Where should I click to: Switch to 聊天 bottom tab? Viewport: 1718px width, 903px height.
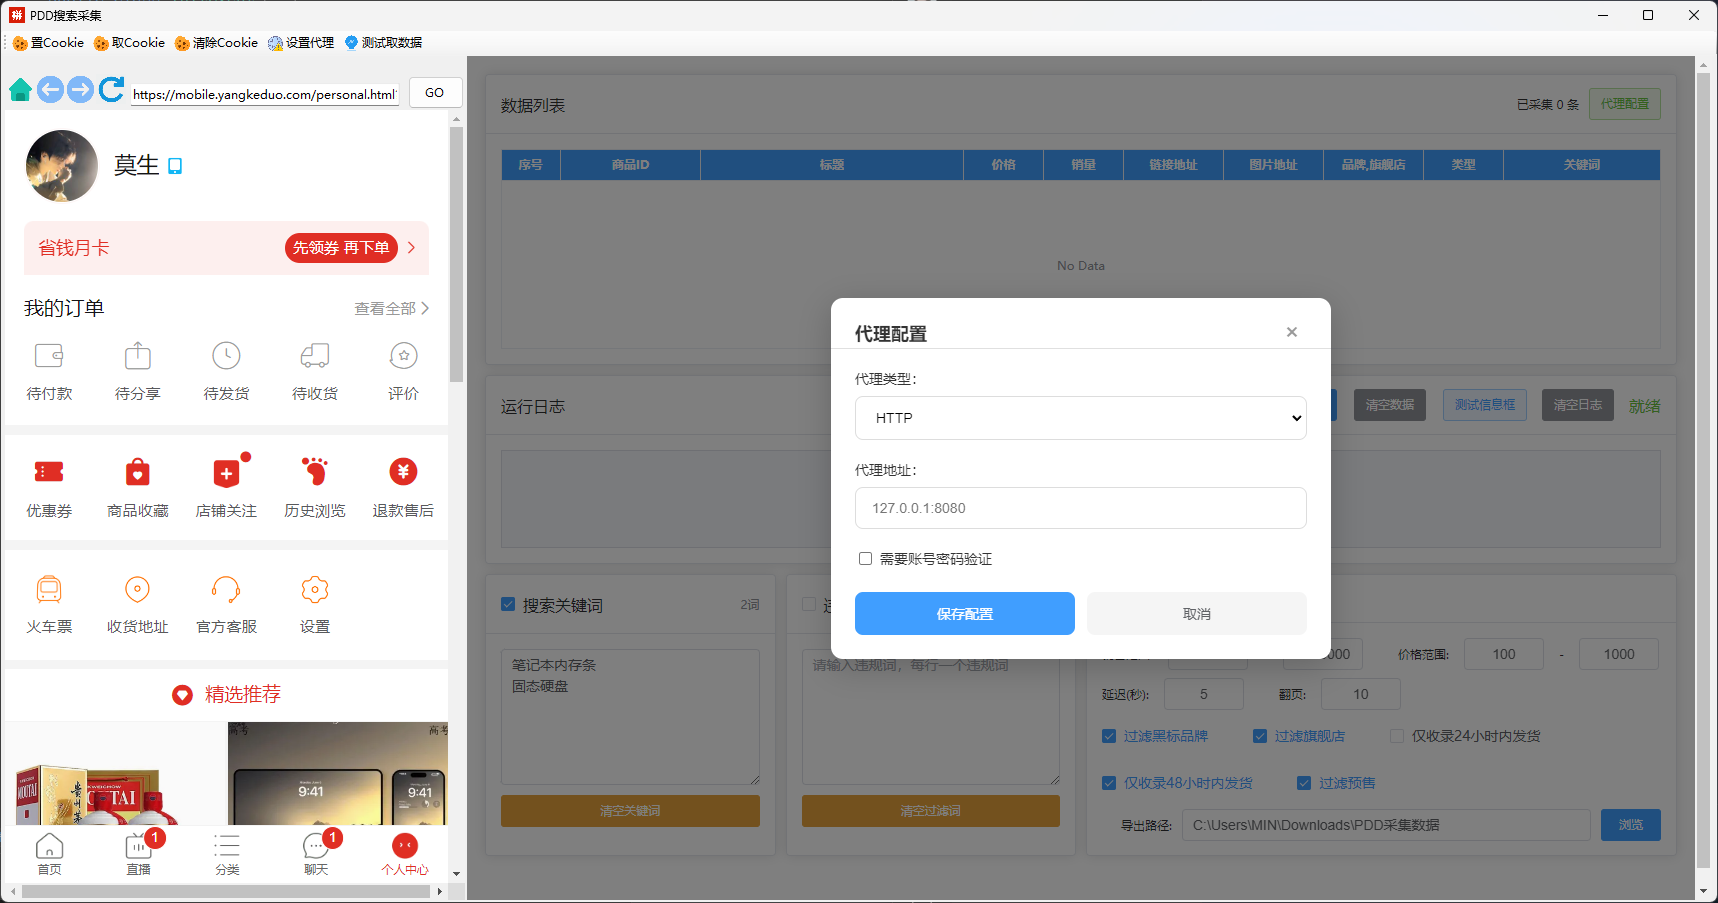pos(316,853)
